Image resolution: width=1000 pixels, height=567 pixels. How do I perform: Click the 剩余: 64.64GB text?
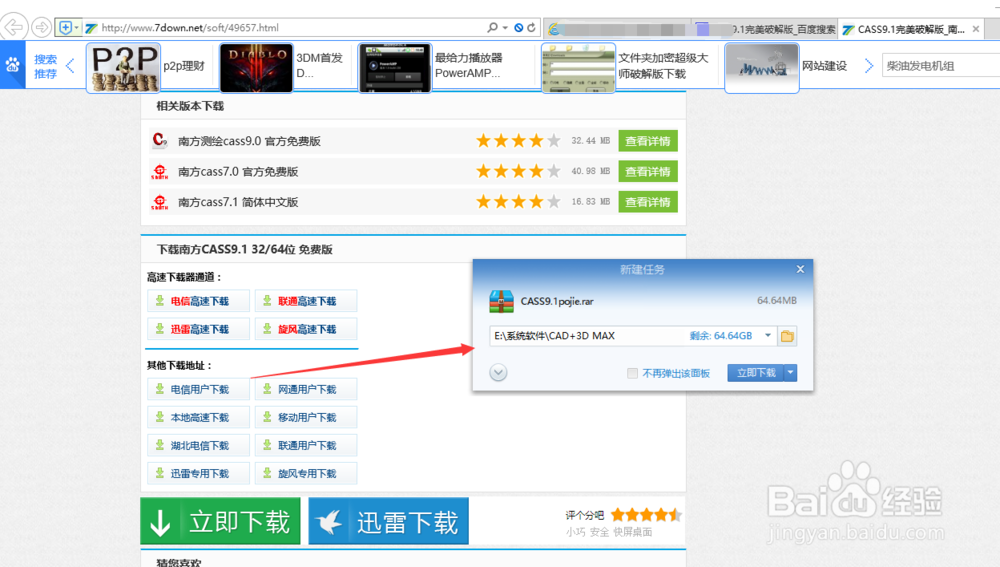tap(721, 336)
